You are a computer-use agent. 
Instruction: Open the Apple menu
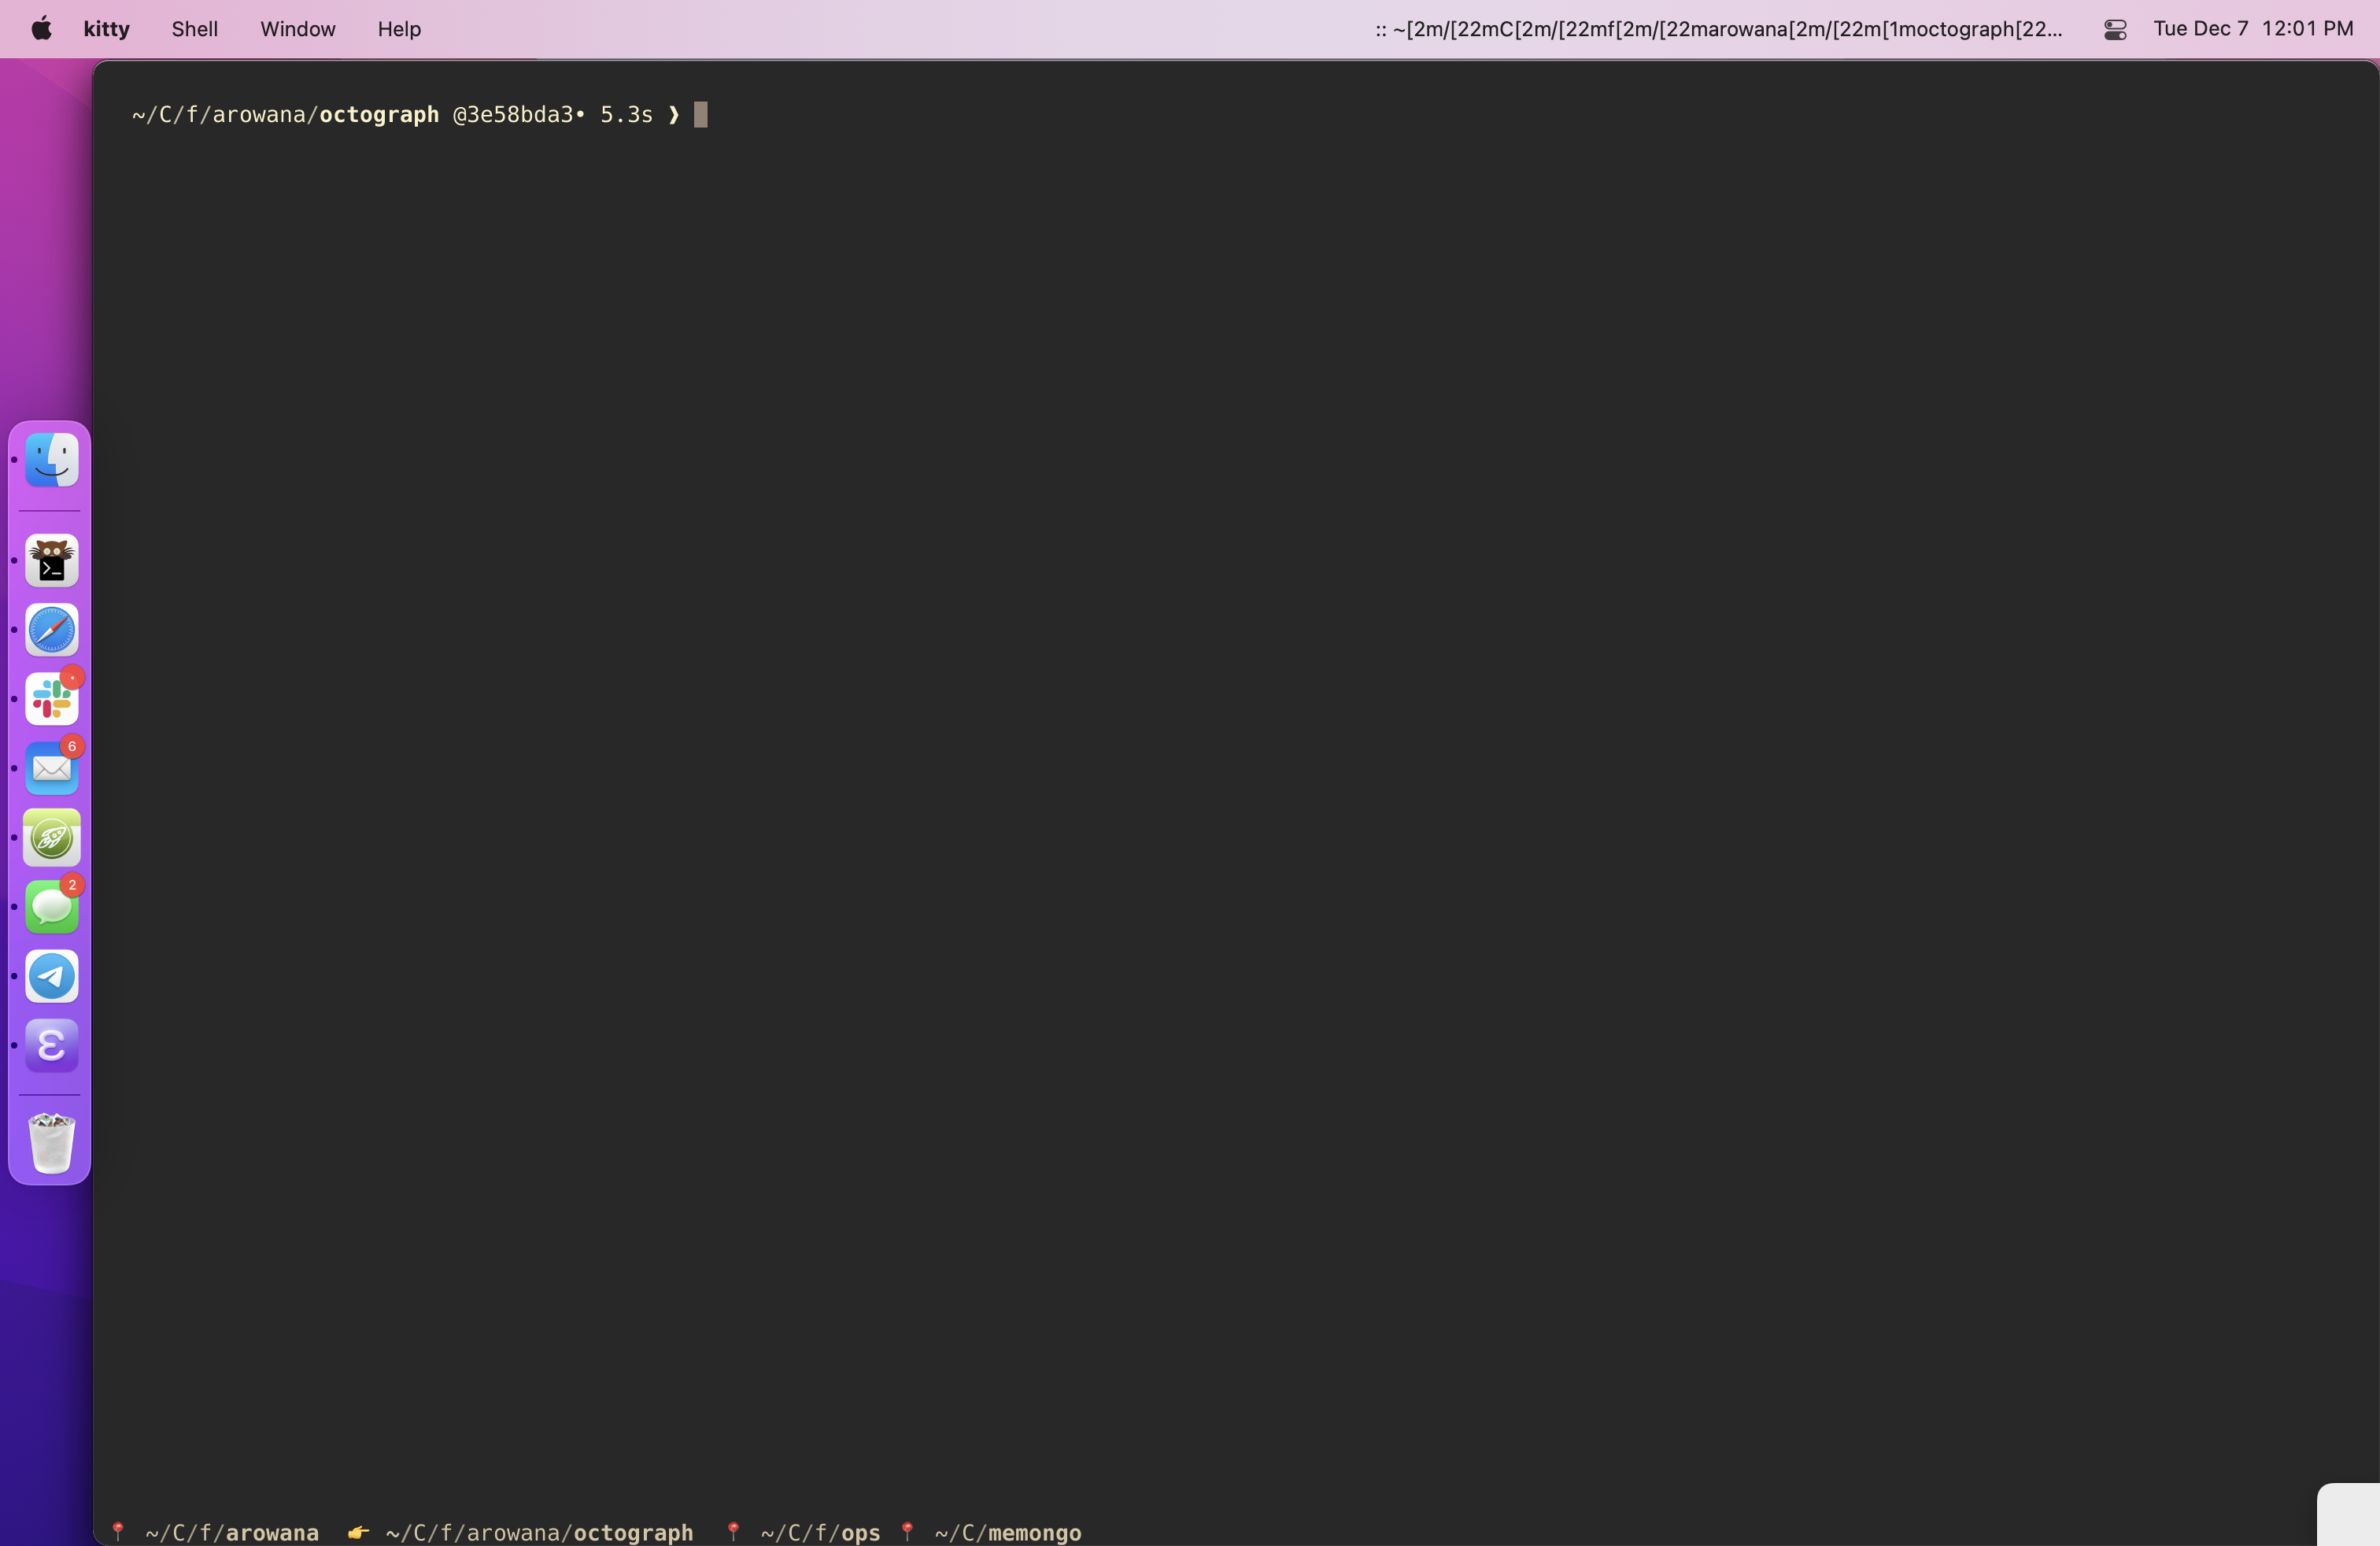coord(40,29)
